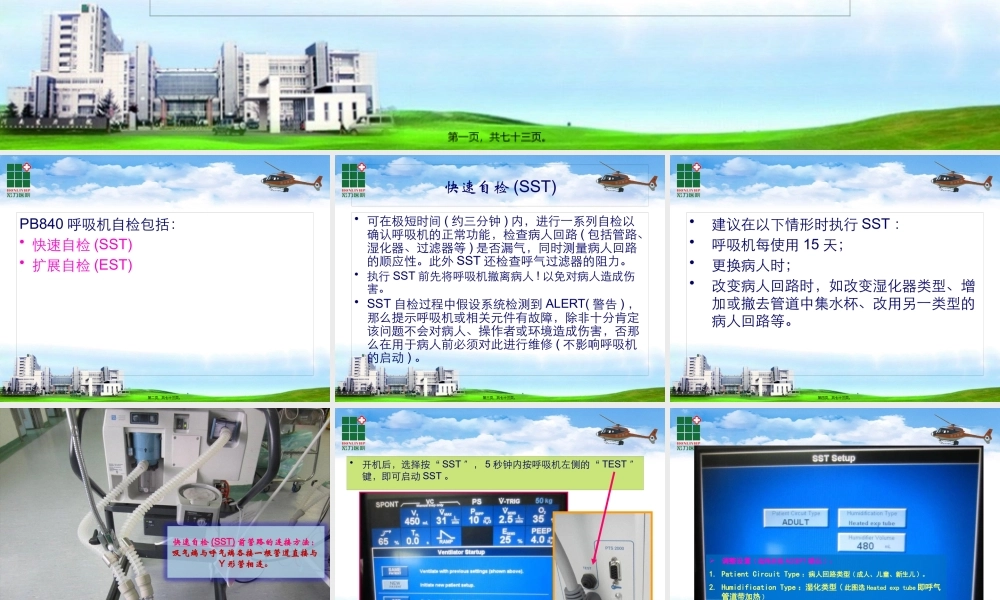
Task: Switch to the VC tab on ventilator display
Action: 428,501
